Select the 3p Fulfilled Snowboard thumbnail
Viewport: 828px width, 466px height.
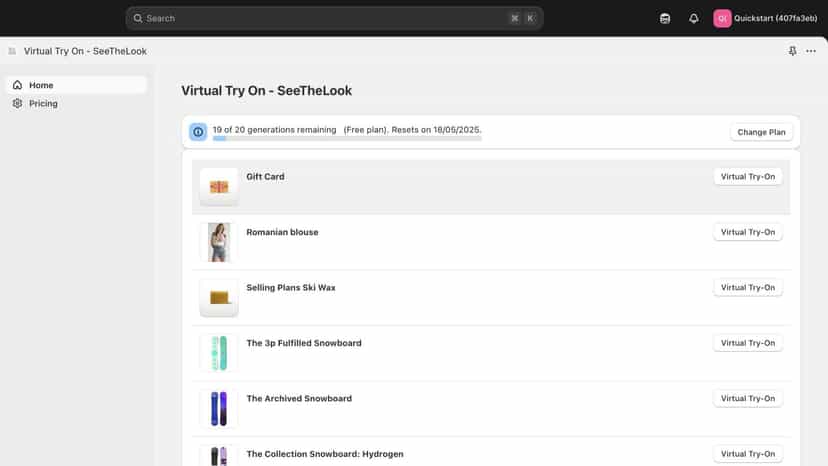coord(219,353)
